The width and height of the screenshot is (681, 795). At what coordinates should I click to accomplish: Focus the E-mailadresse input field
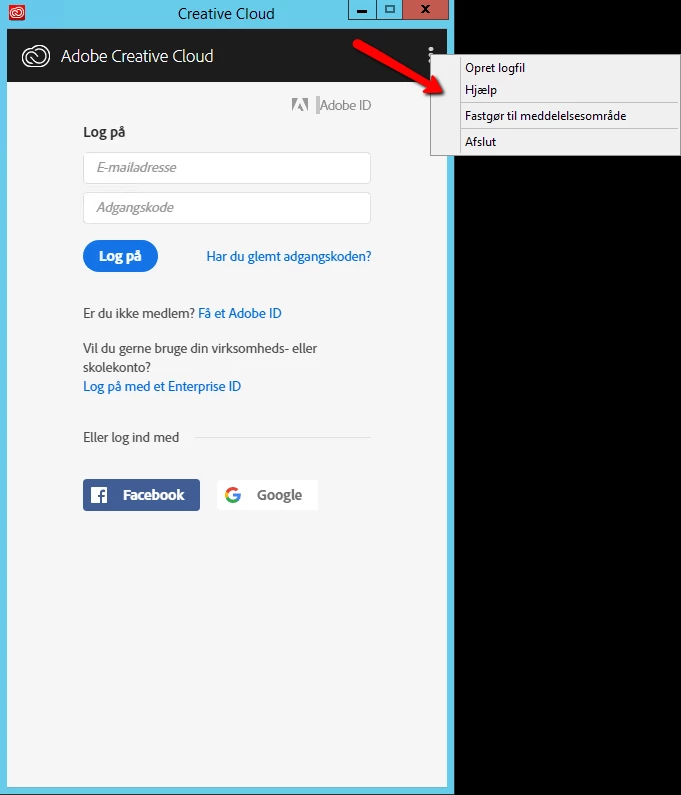click(x=227, y=168)
